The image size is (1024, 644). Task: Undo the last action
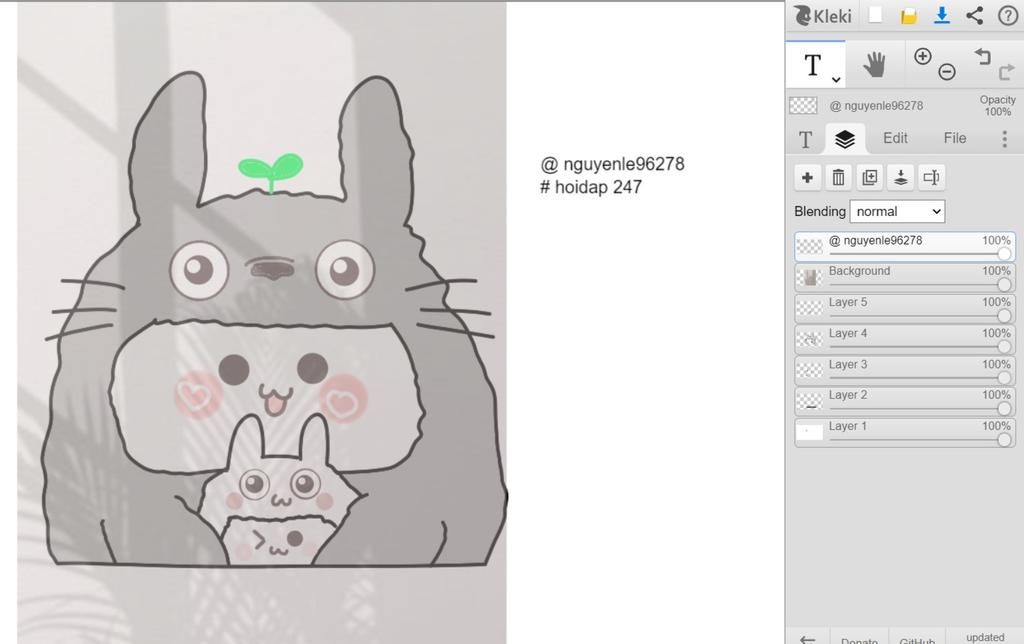(983, 56)
